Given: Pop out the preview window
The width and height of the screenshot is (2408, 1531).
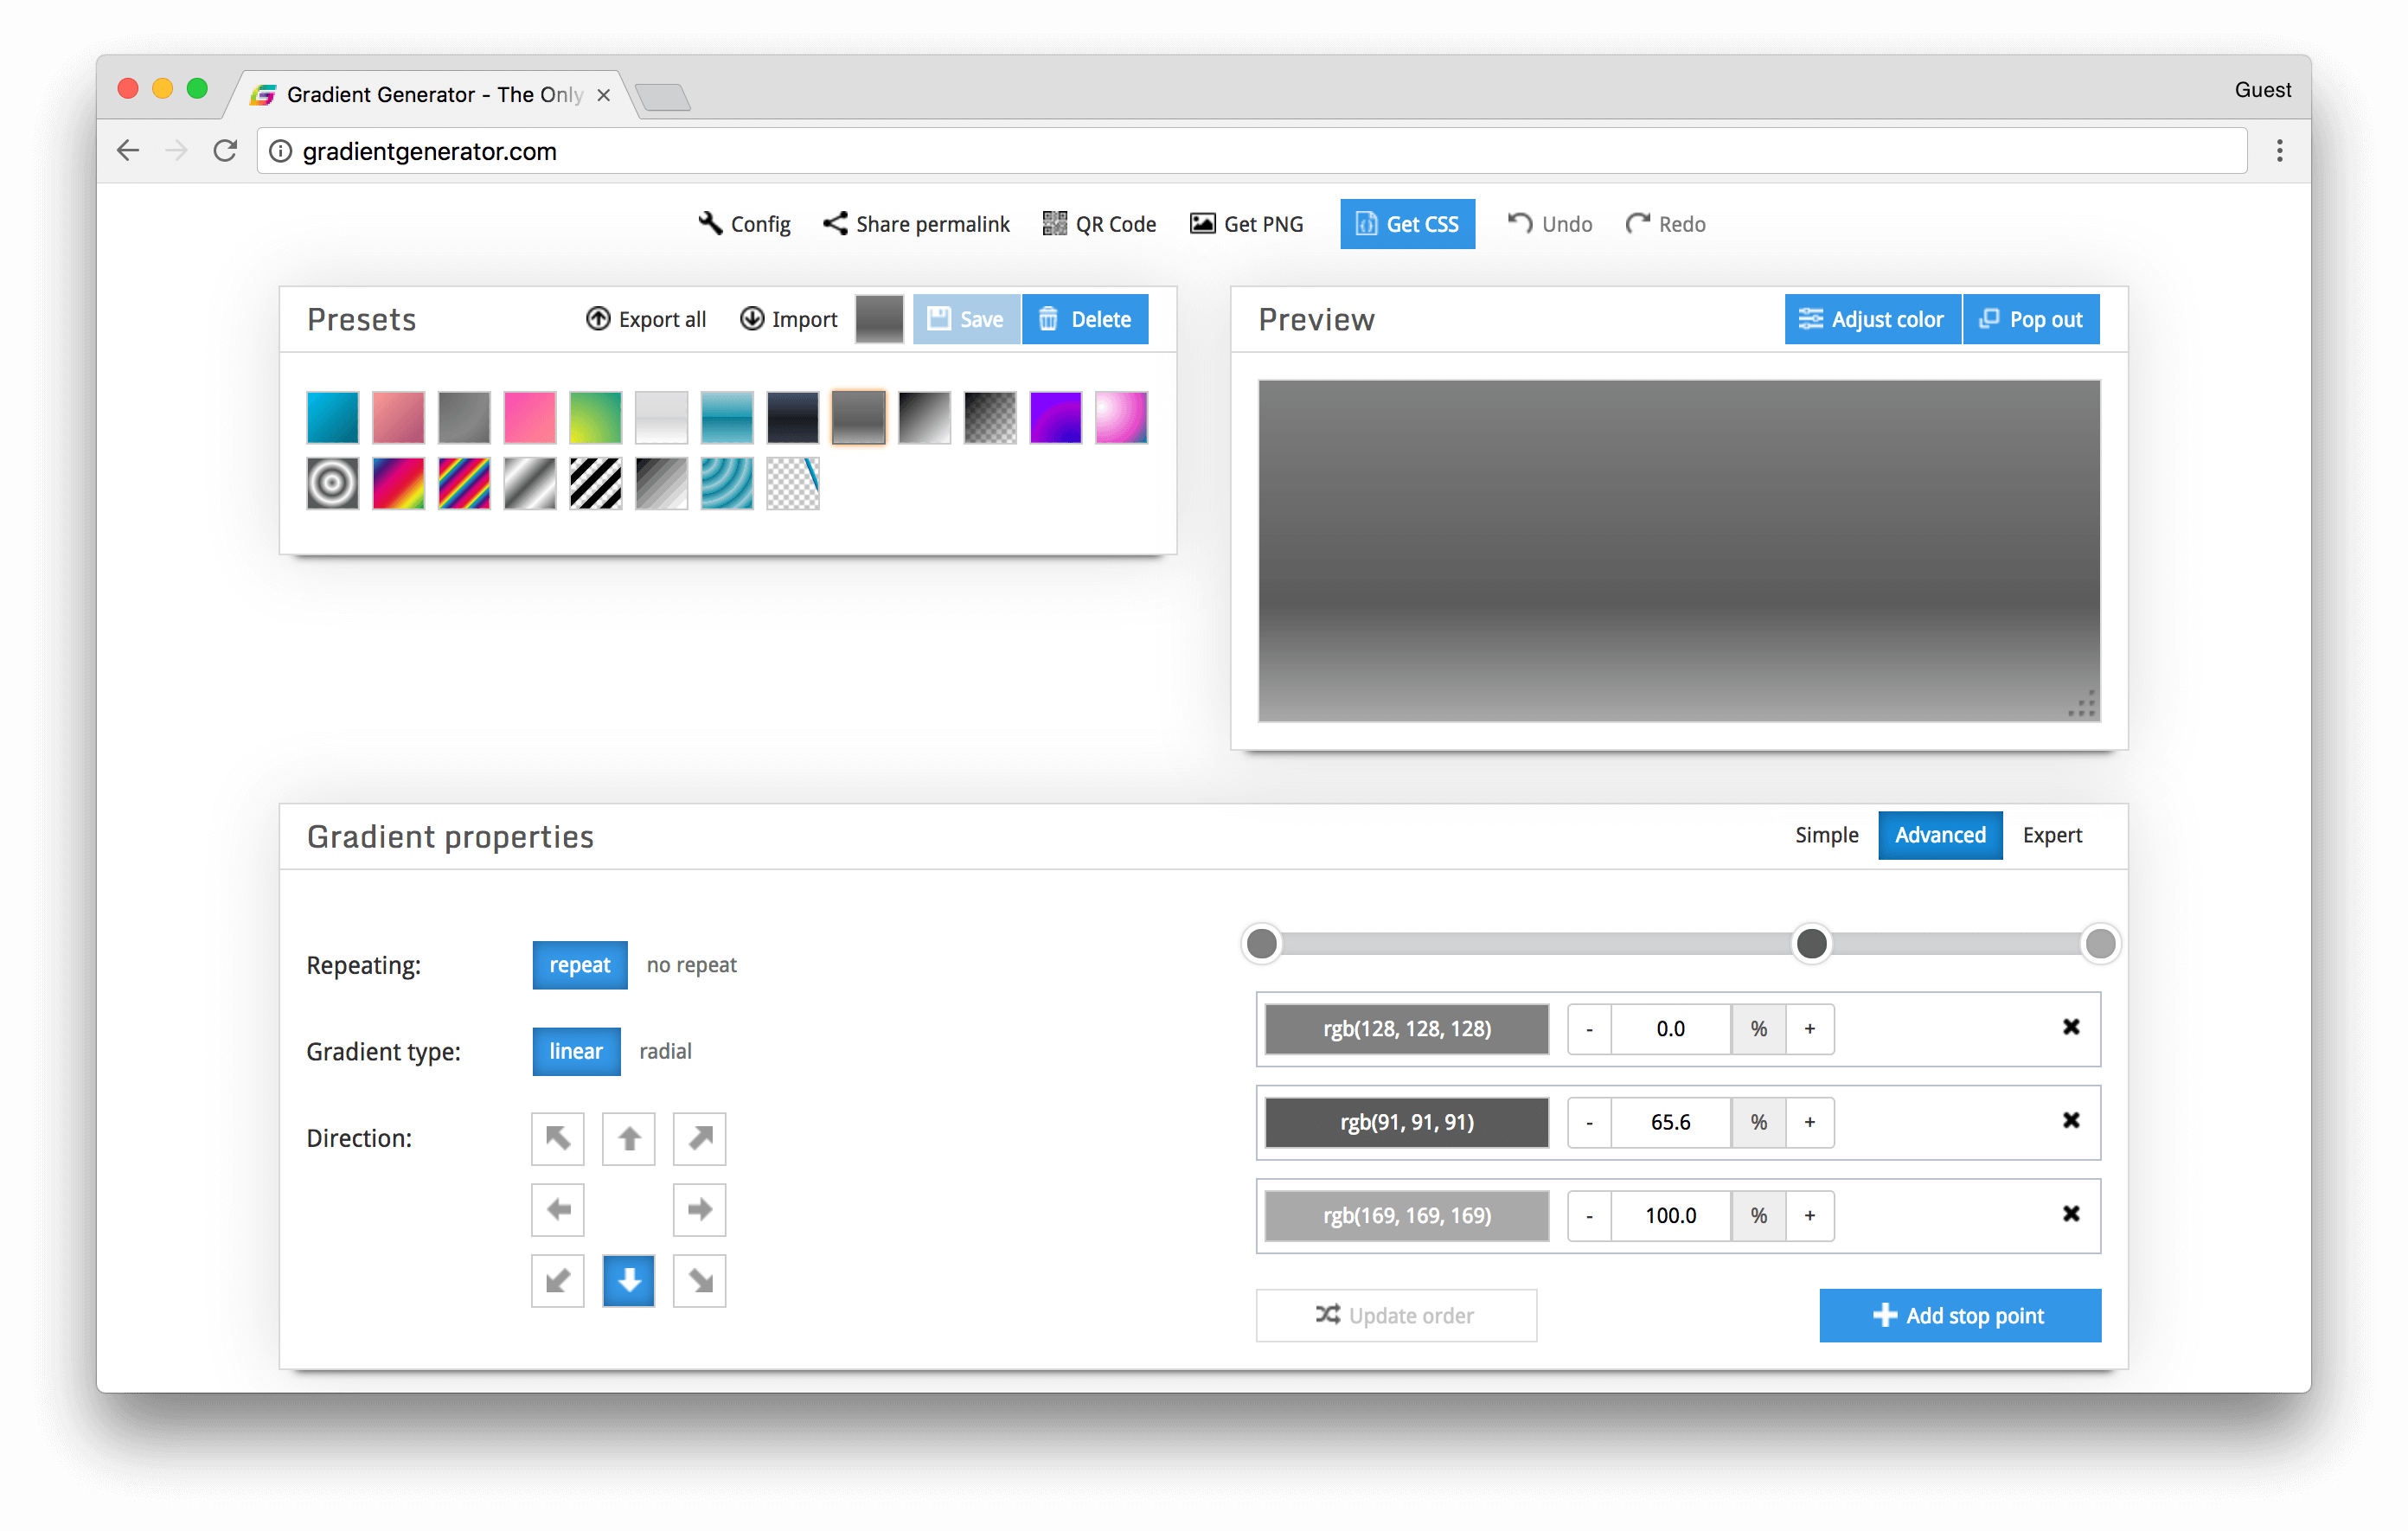Looking at the screenshot, I should 2029,317.
